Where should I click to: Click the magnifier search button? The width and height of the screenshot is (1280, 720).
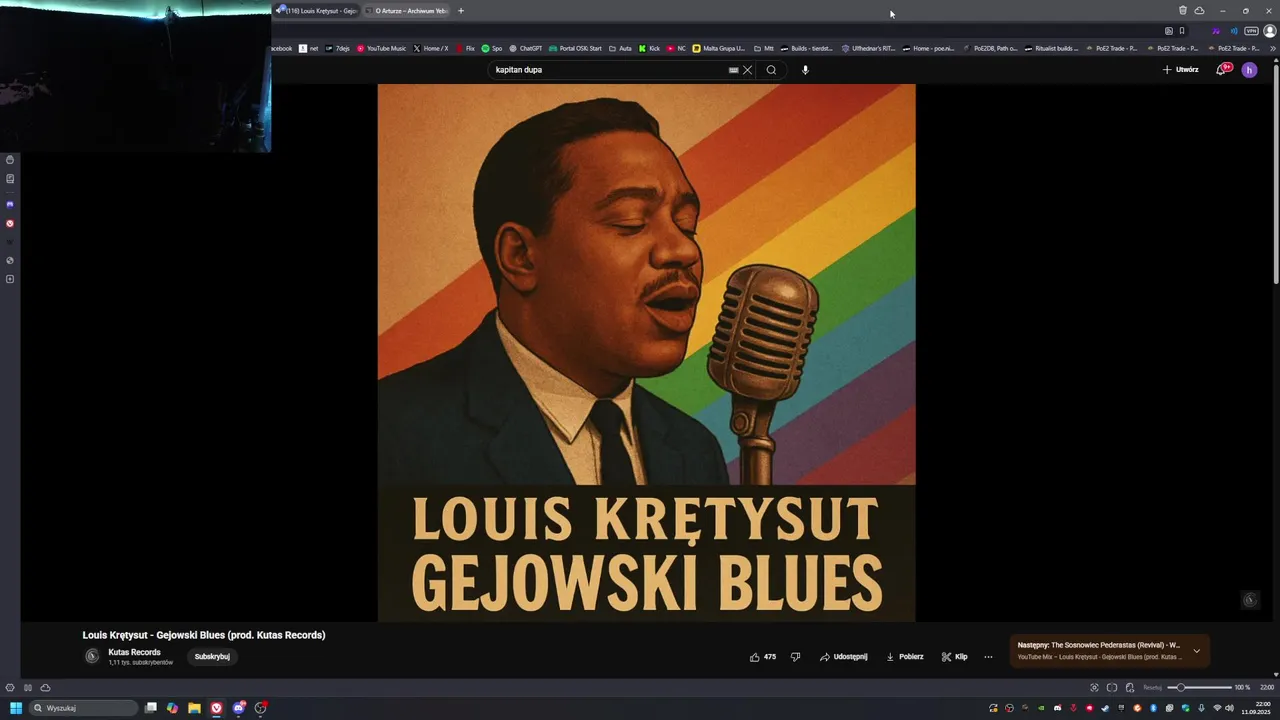point(771,70)
